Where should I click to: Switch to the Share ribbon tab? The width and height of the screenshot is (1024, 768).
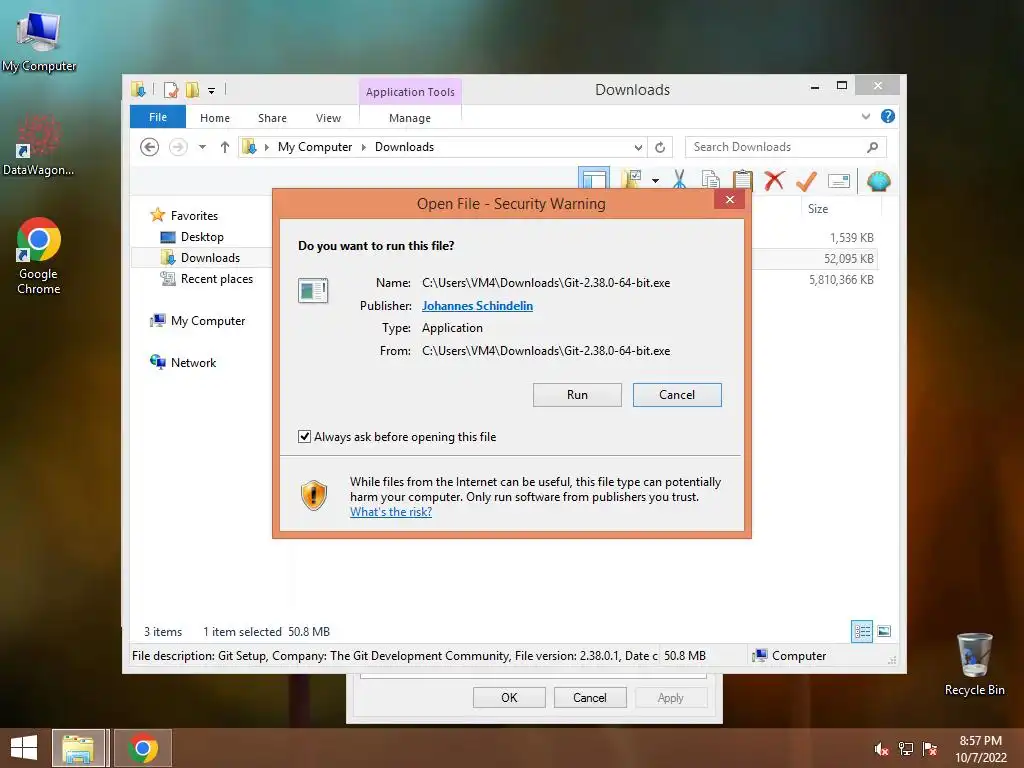tap(272, 118)
